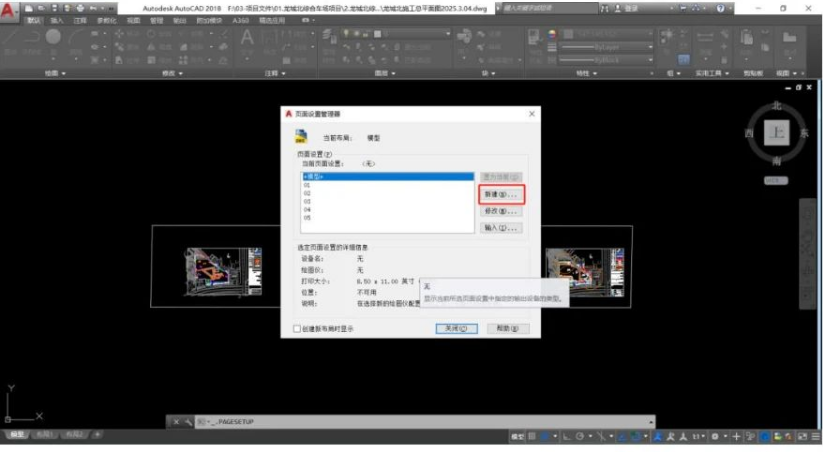Screen dimensions: 823x452
Task: Click the 新建 button in page setup dialog
Action: click(501, 194)
